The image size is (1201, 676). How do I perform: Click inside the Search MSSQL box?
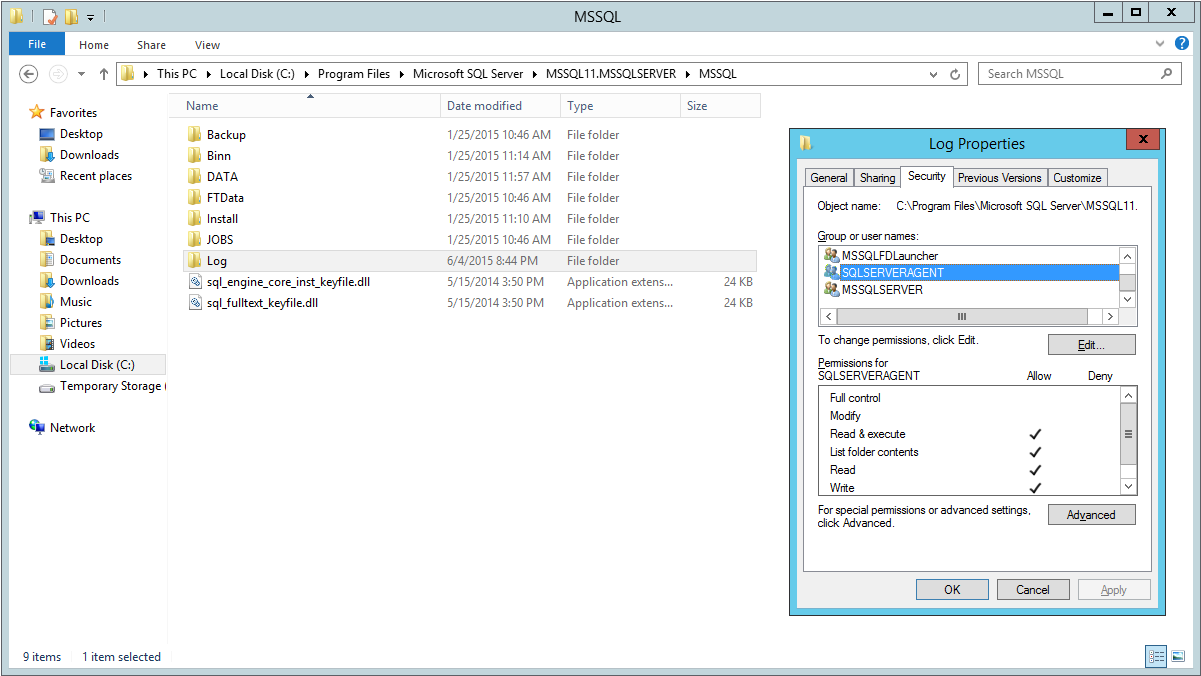tap(1069, 74)
